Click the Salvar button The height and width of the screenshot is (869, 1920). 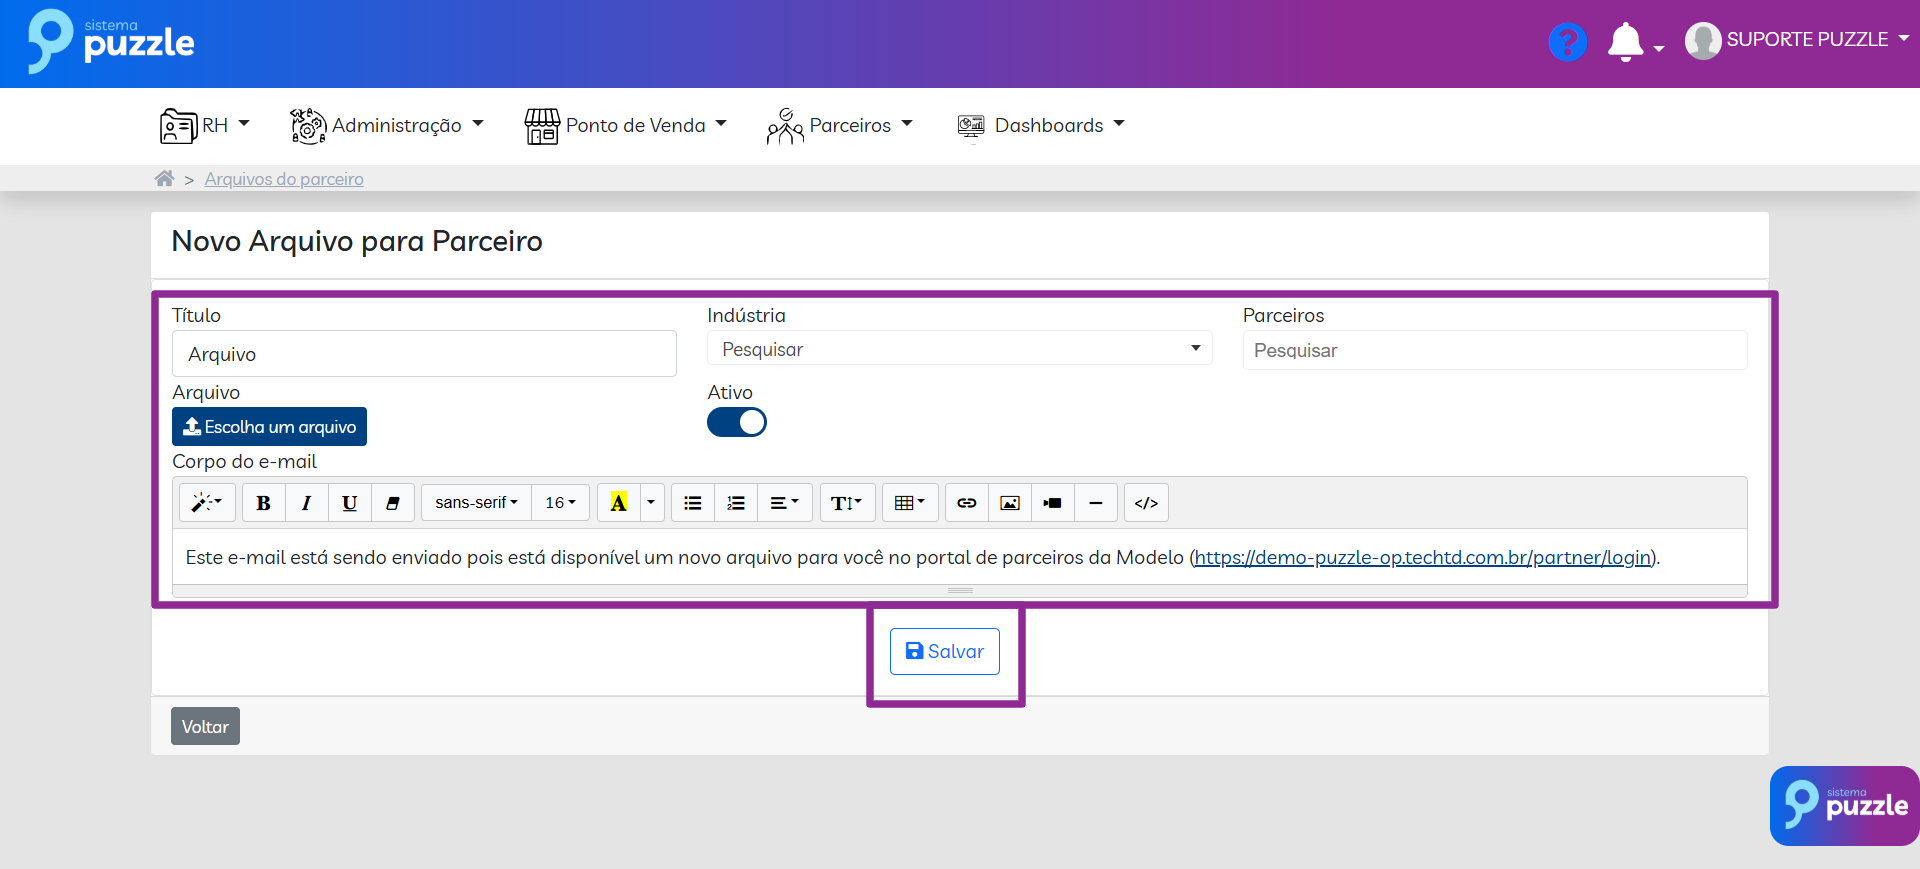point(944,652)
